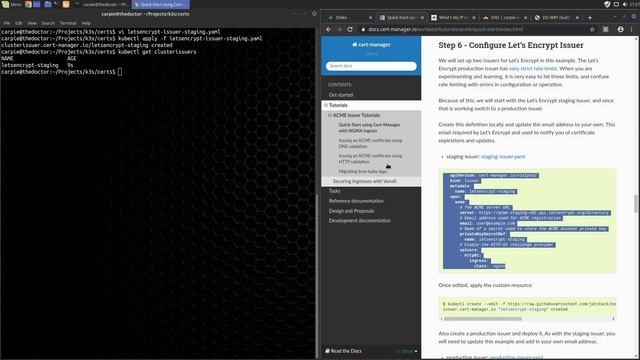The height and width of the screenshot is (360, 640).
Task: Close the DD-WRT browser tab
Action: pyautogui.click(x=578, y=18)
